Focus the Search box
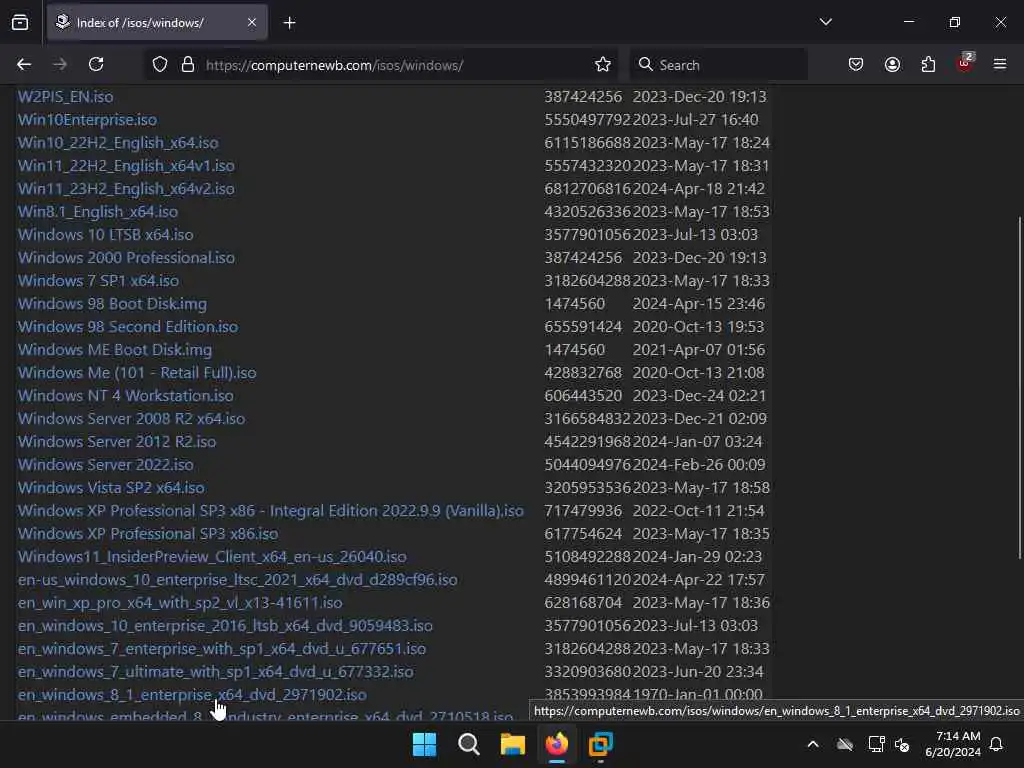1024x768 pixels. pos(718,65)
